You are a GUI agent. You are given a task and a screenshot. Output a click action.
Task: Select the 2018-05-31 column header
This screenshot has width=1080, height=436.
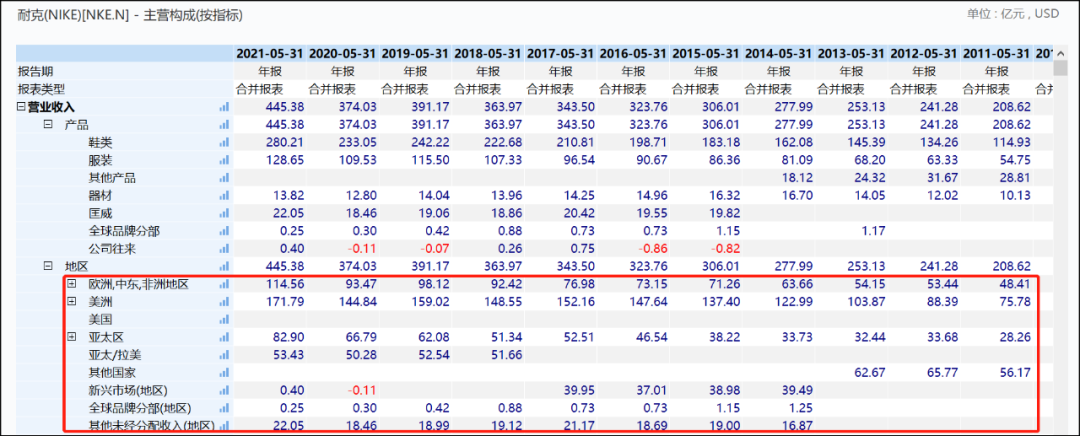pyautogui.click(x=488, y=53)
